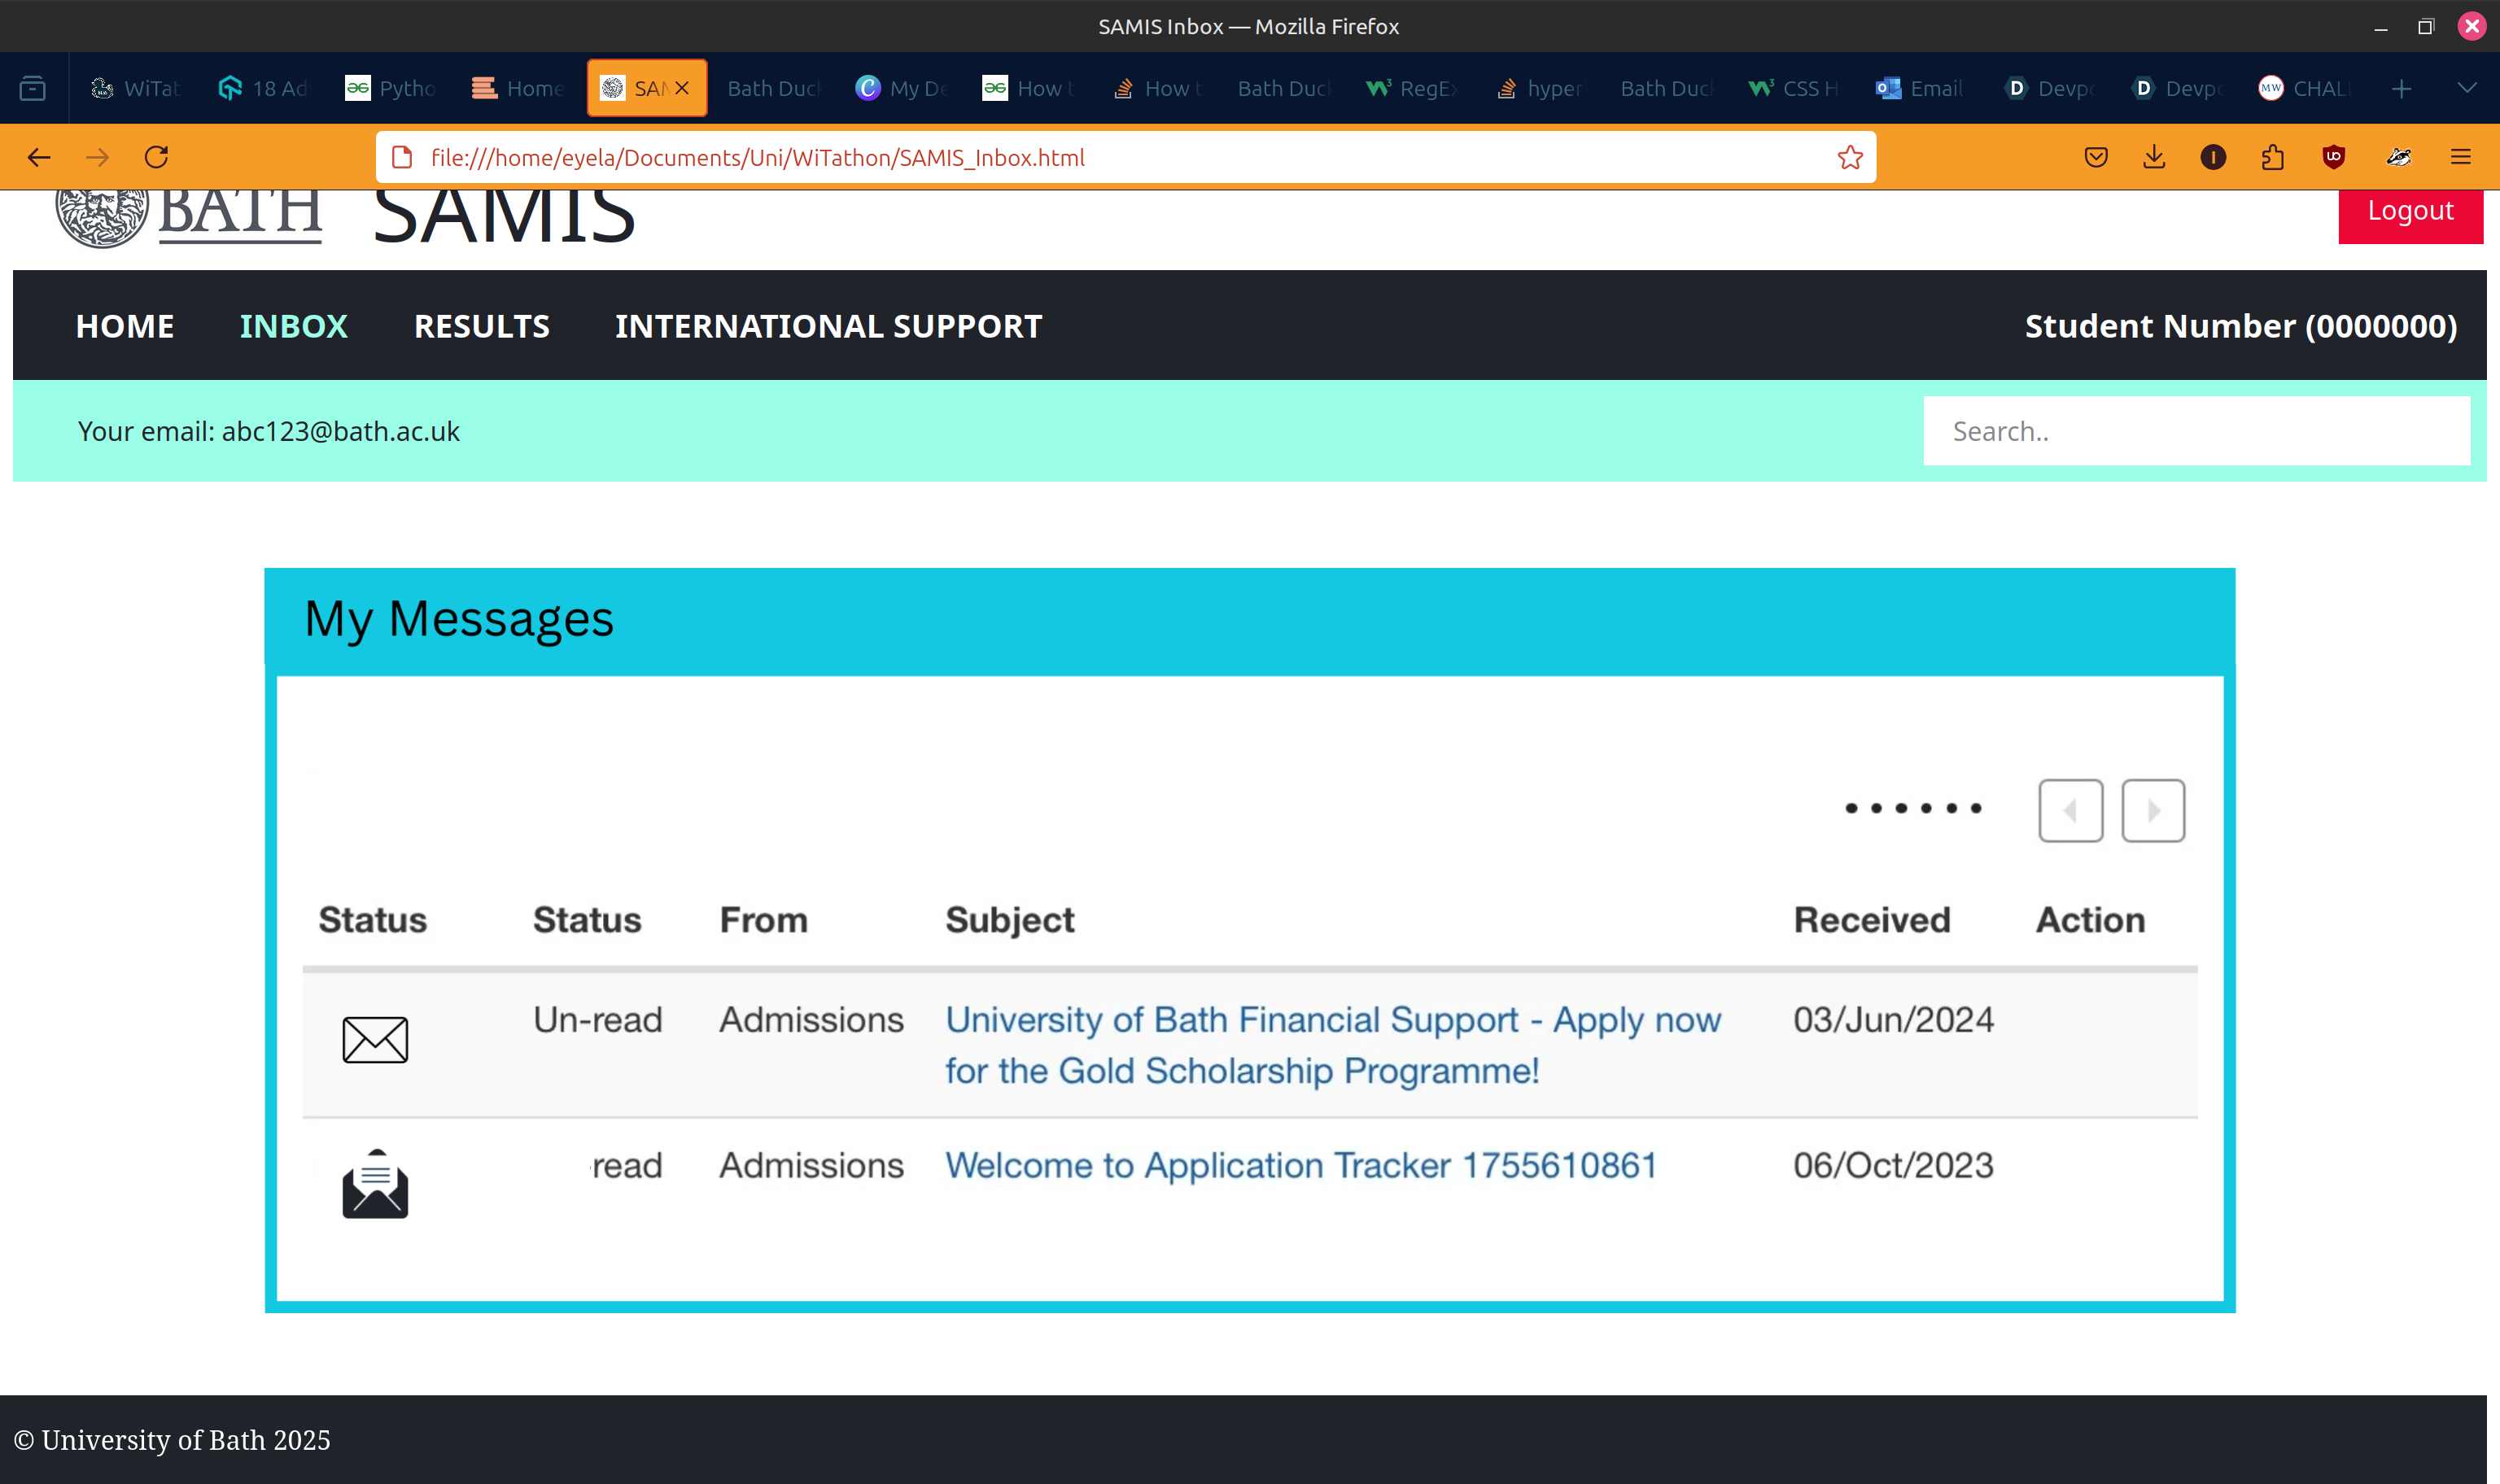The height and width of the screenshot is (1484, 2500).
Task: Go to previous messages page arrow
Action: (x=2070, y=810)
